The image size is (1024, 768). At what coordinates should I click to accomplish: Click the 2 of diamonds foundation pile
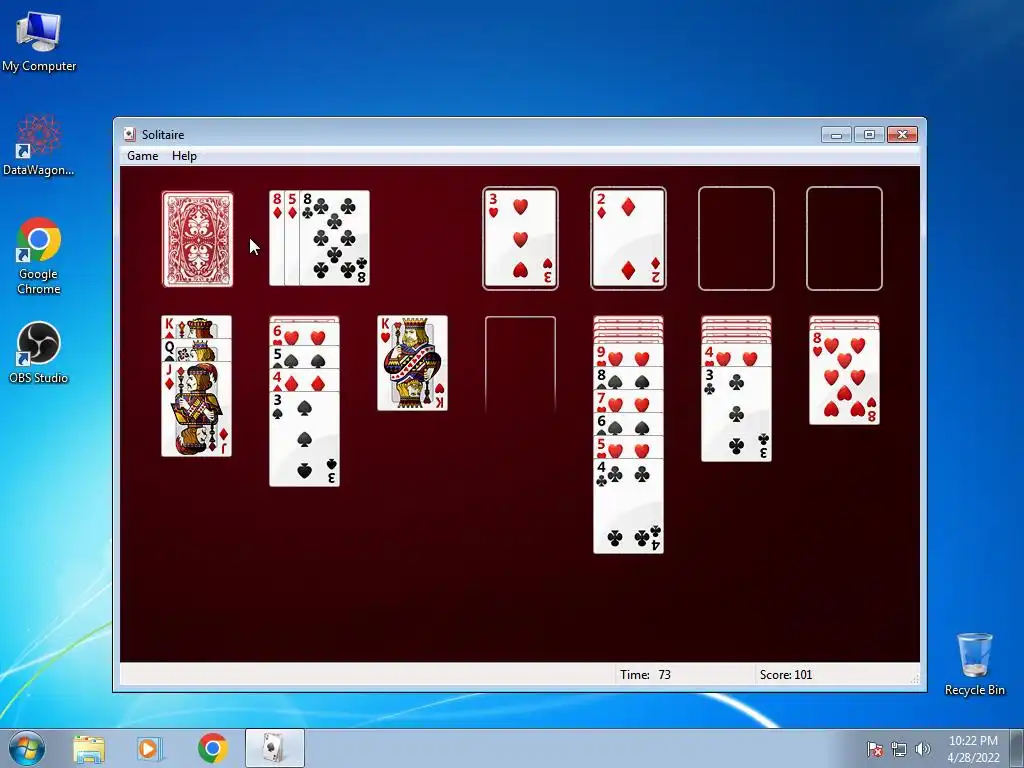[628, 238]
